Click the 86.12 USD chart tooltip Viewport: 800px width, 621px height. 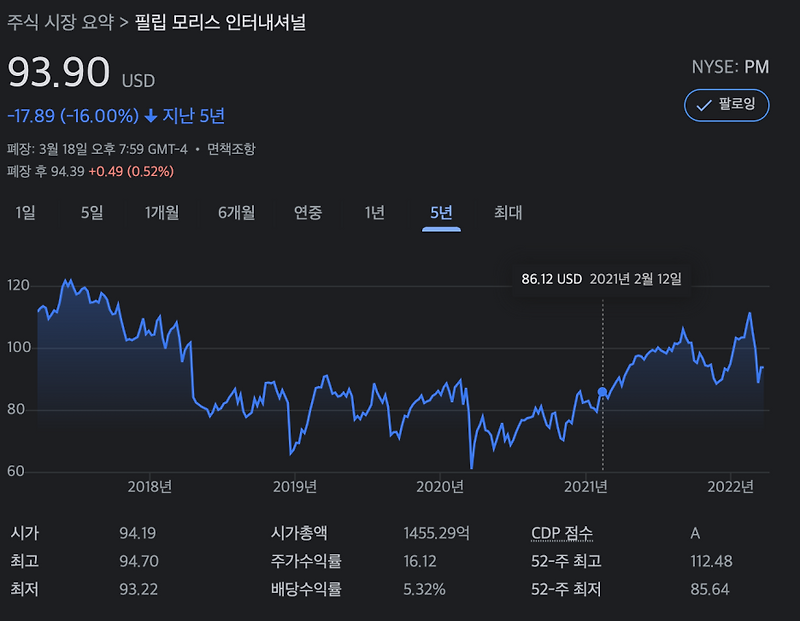(602, 279)
